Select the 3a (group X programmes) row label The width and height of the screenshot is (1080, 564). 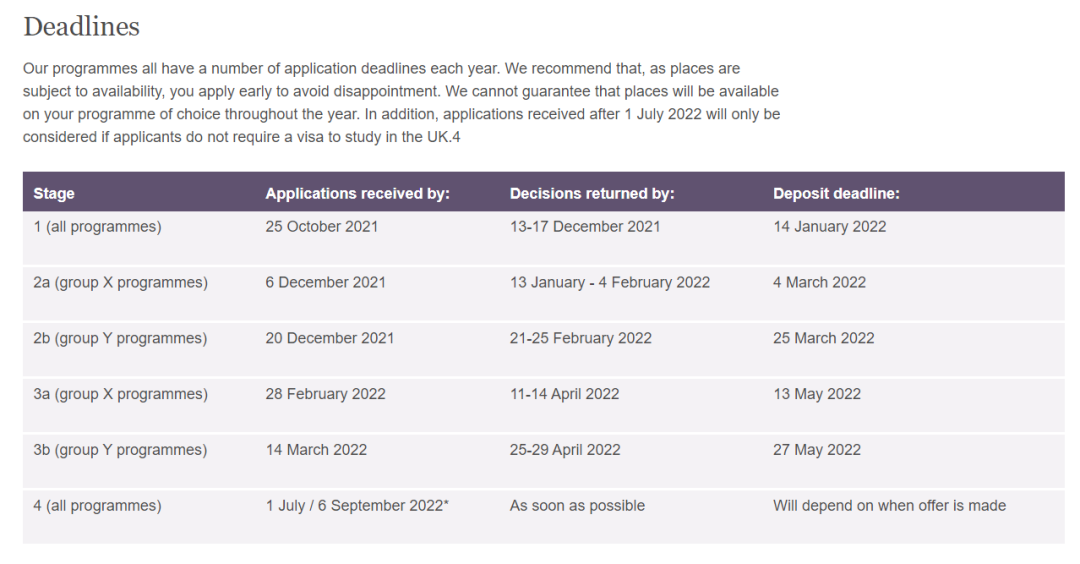tap(121, 394)
